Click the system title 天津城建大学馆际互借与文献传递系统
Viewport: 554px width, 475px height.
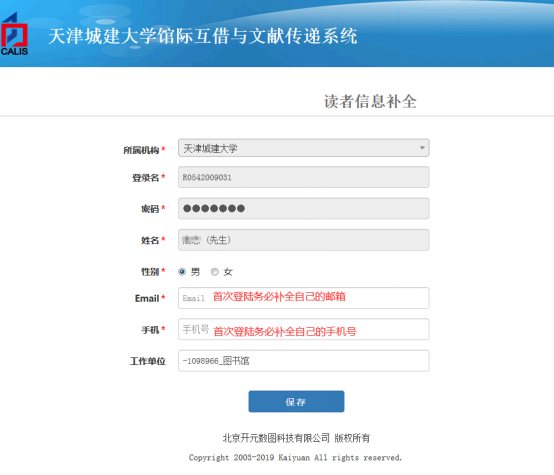coord(203,36)
